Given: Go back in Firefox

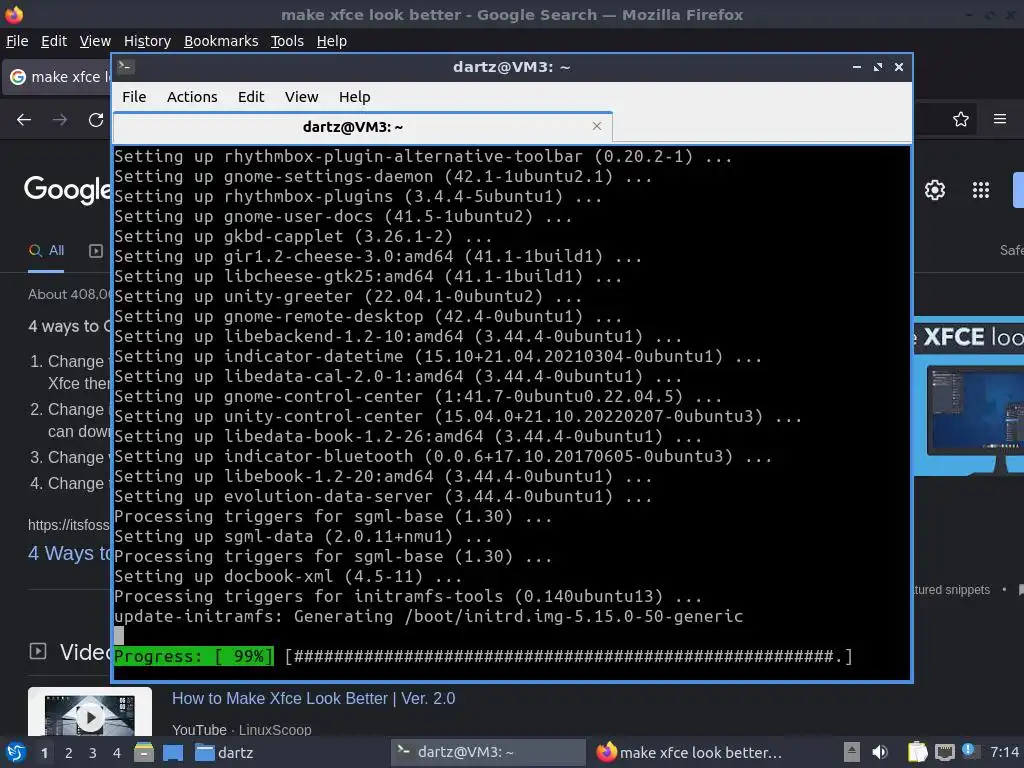Looking at the screenshot, I should coord(24,120).
